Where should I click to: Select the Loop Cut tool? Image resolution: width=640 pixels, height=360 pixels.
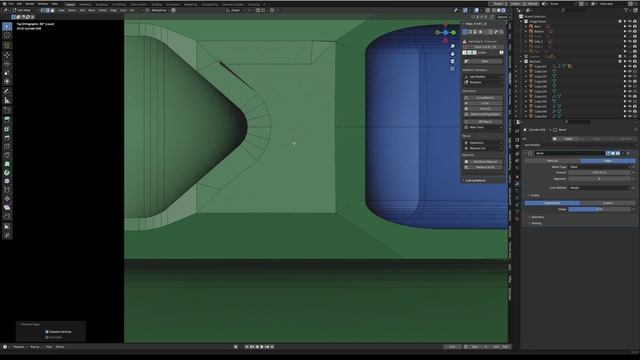click(x=7, y=146)
